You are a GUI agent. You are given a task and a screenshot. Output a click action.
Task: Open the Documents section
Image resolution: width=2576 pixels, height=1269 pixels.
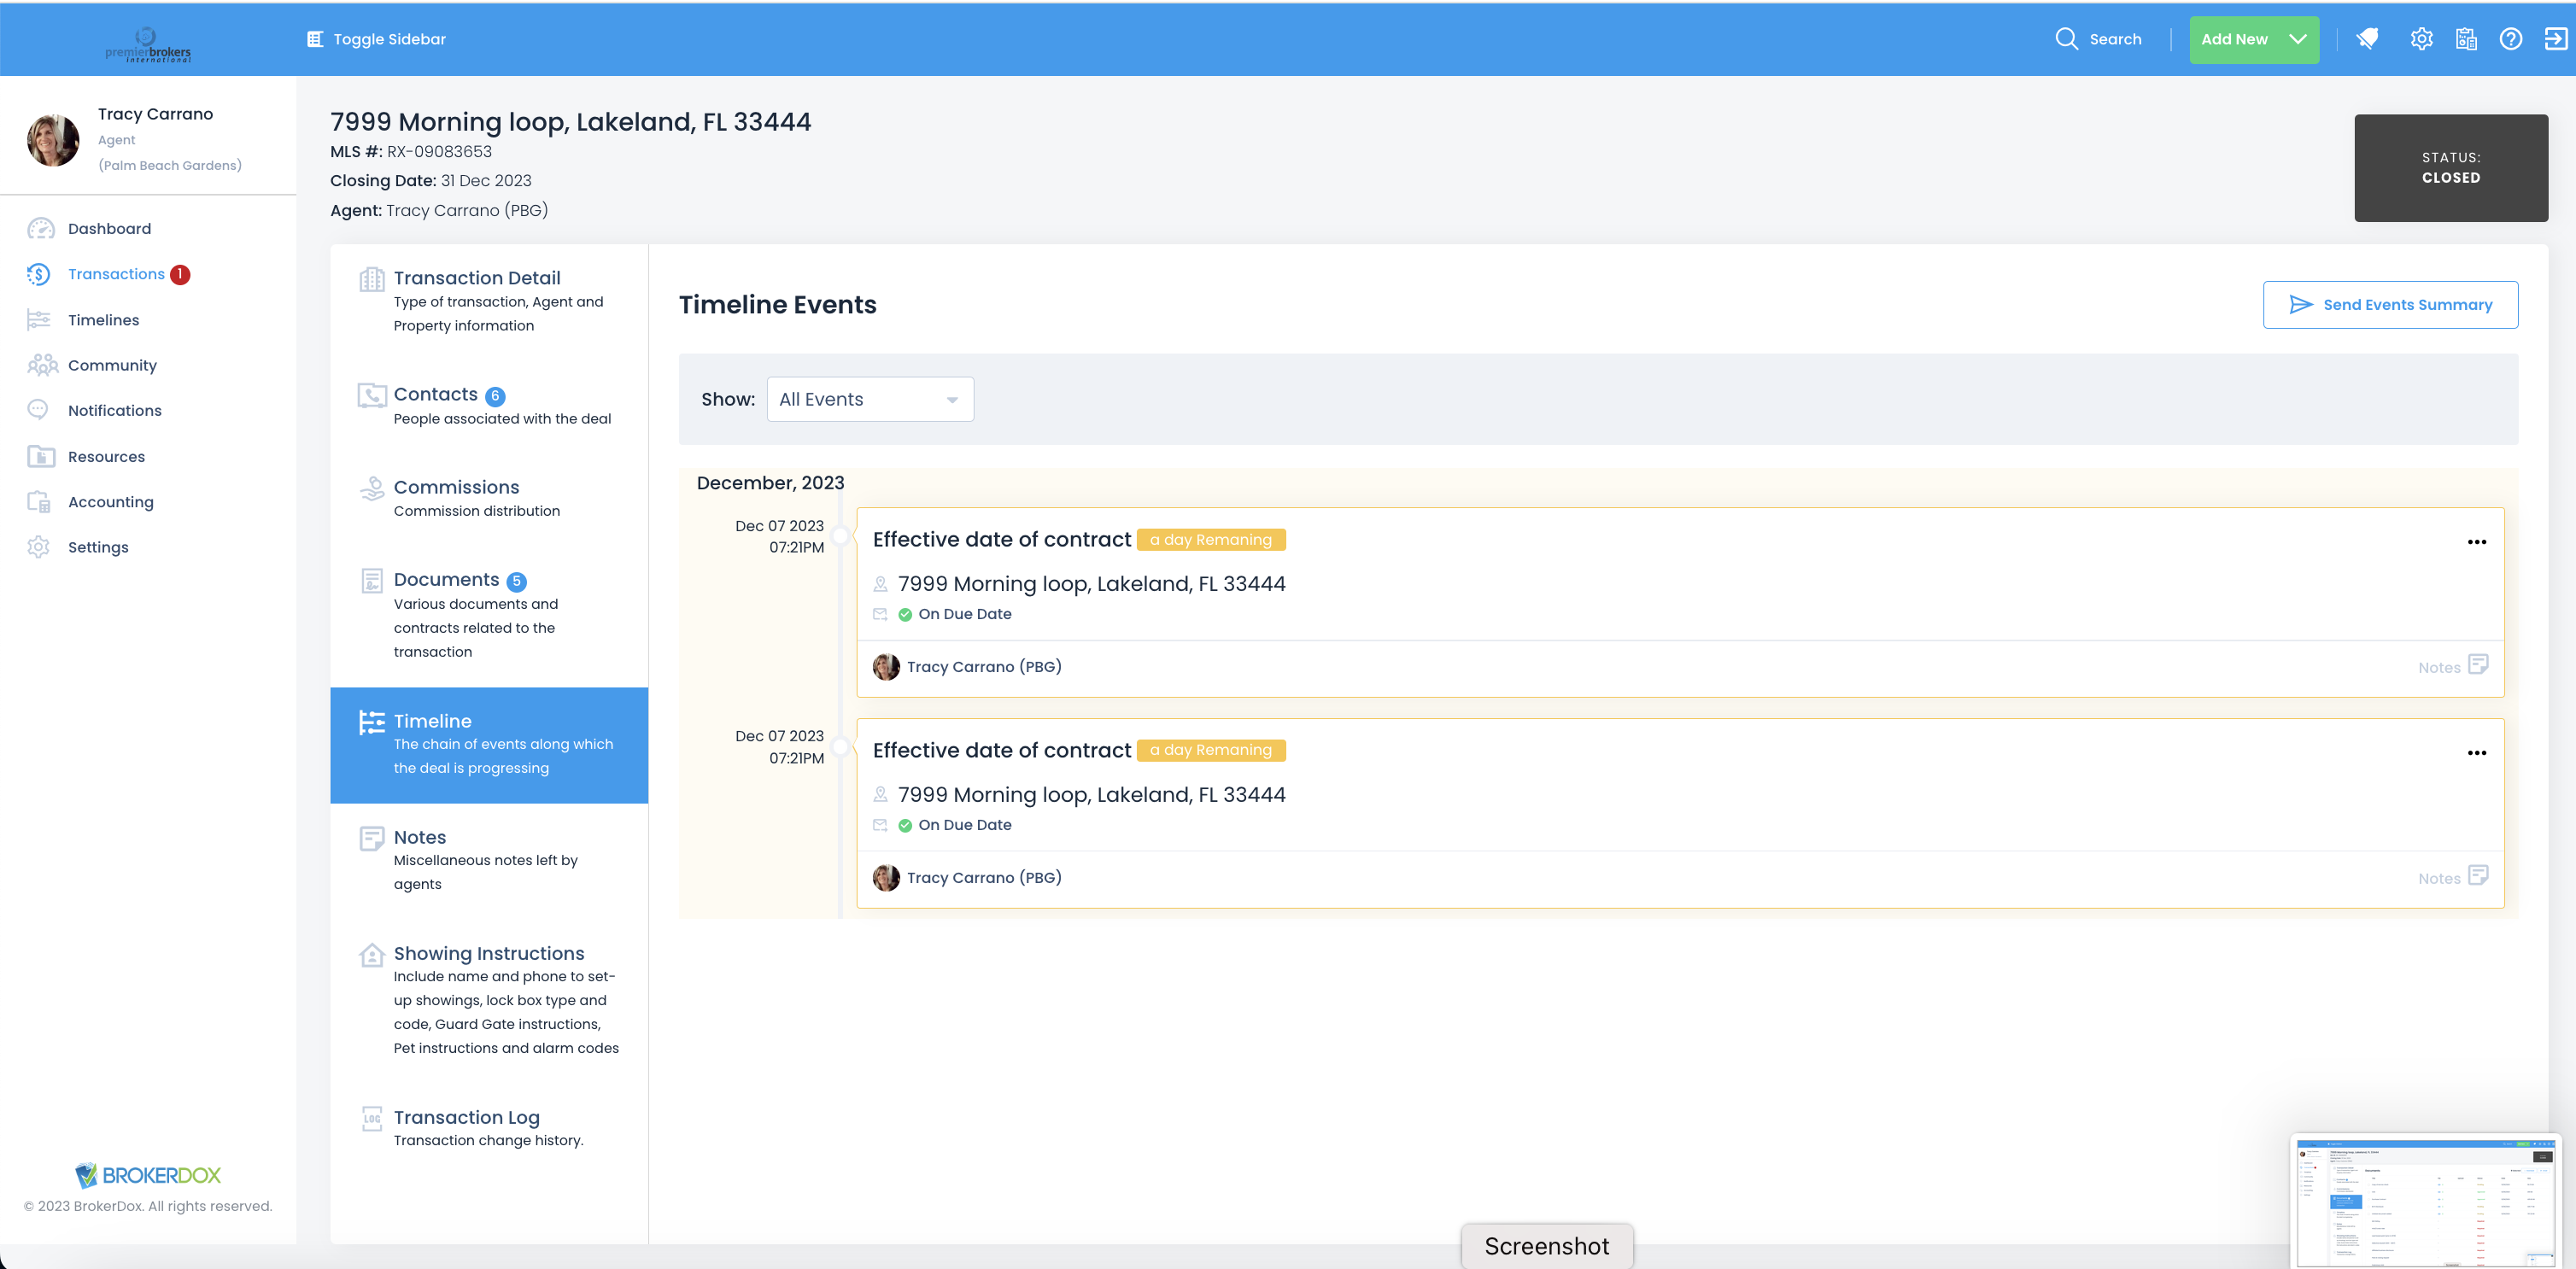pyautogui.click(x=489, y=615)
